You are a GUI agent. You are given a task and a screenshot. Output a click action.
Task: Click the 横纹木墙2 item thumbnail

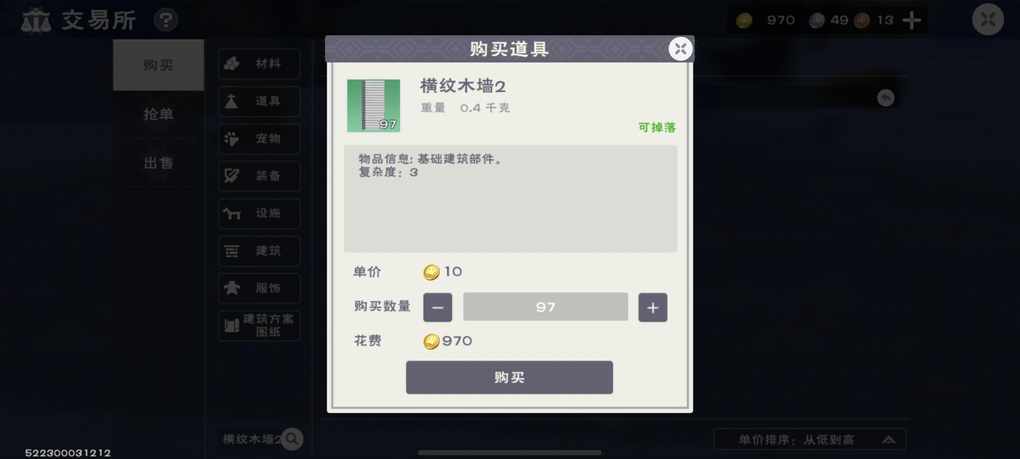(x=373, y=106)
